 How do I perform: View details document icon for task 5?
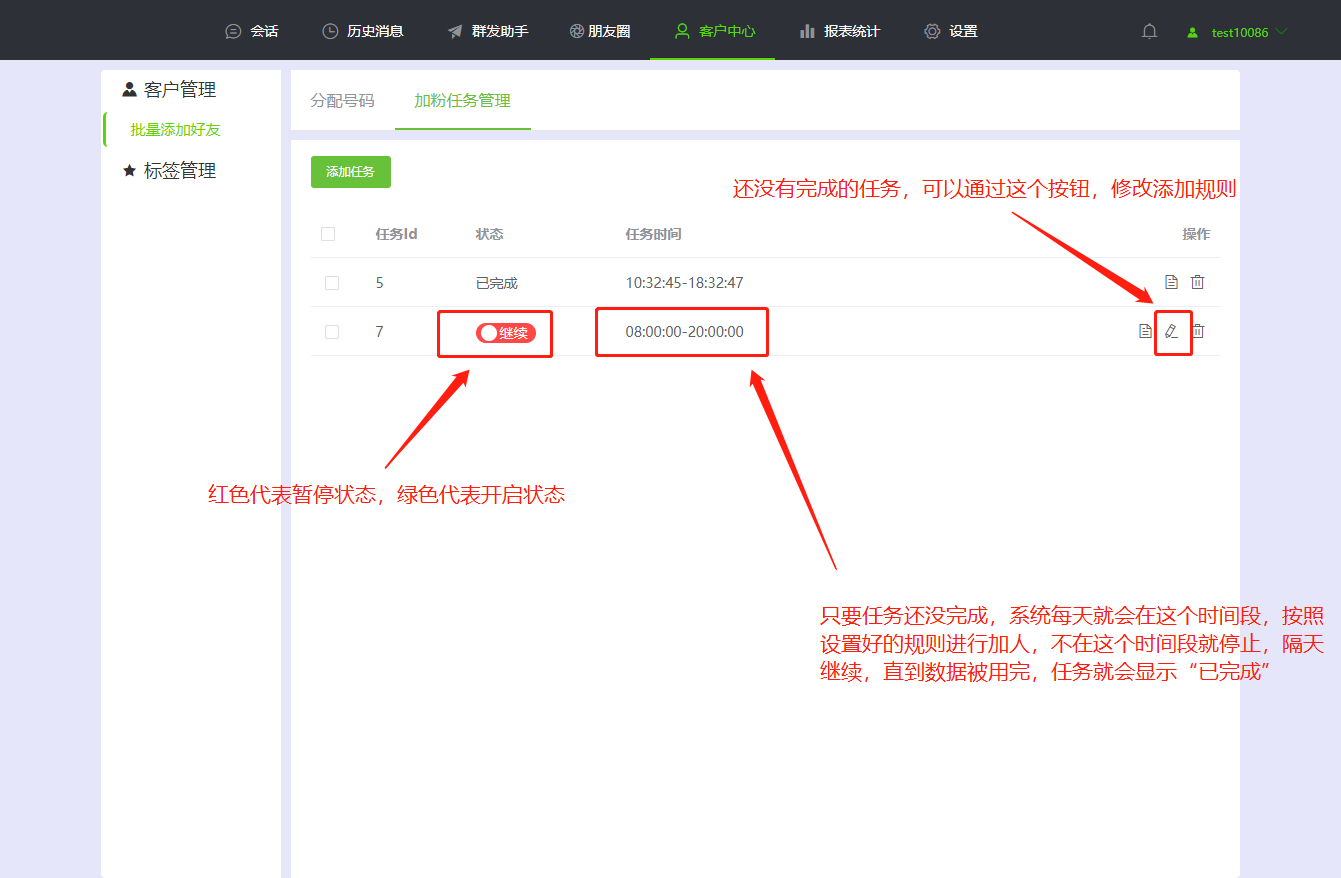point(1171,282)
